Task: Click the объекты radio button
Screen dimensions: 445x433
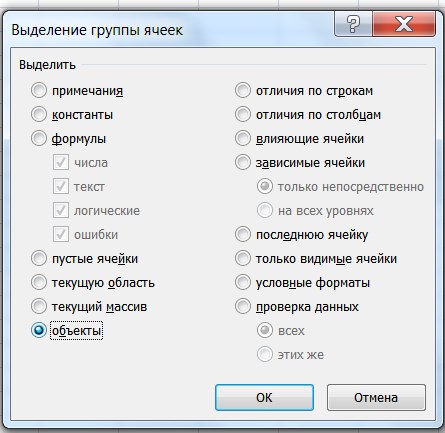Action: coord(39,330)
